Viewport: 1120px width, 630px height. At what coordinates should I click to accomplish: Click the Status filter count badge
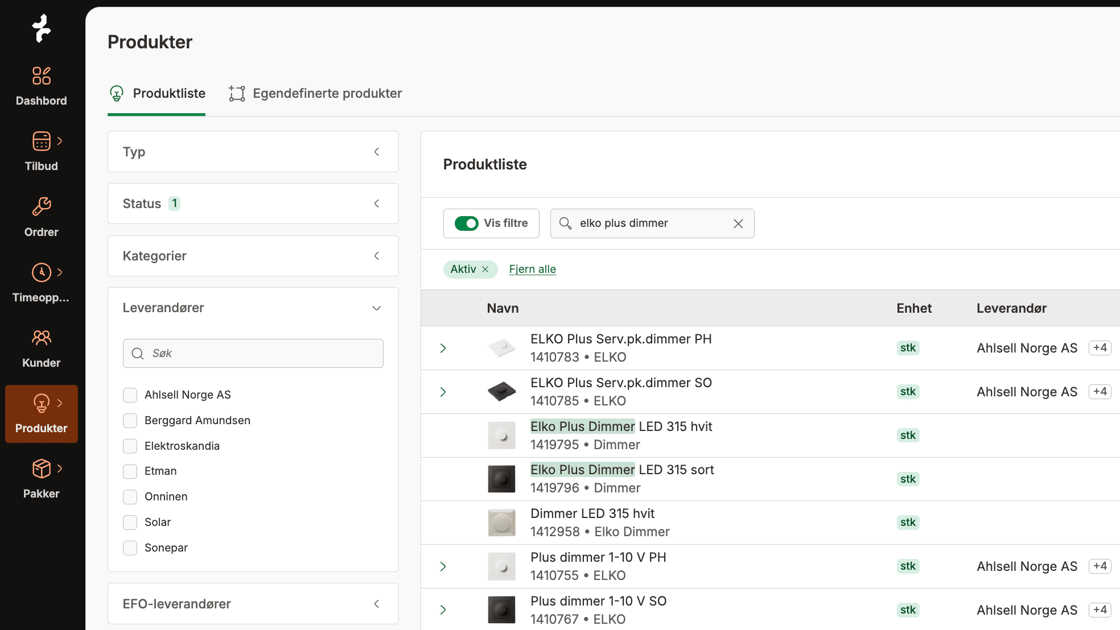[174, 204]
